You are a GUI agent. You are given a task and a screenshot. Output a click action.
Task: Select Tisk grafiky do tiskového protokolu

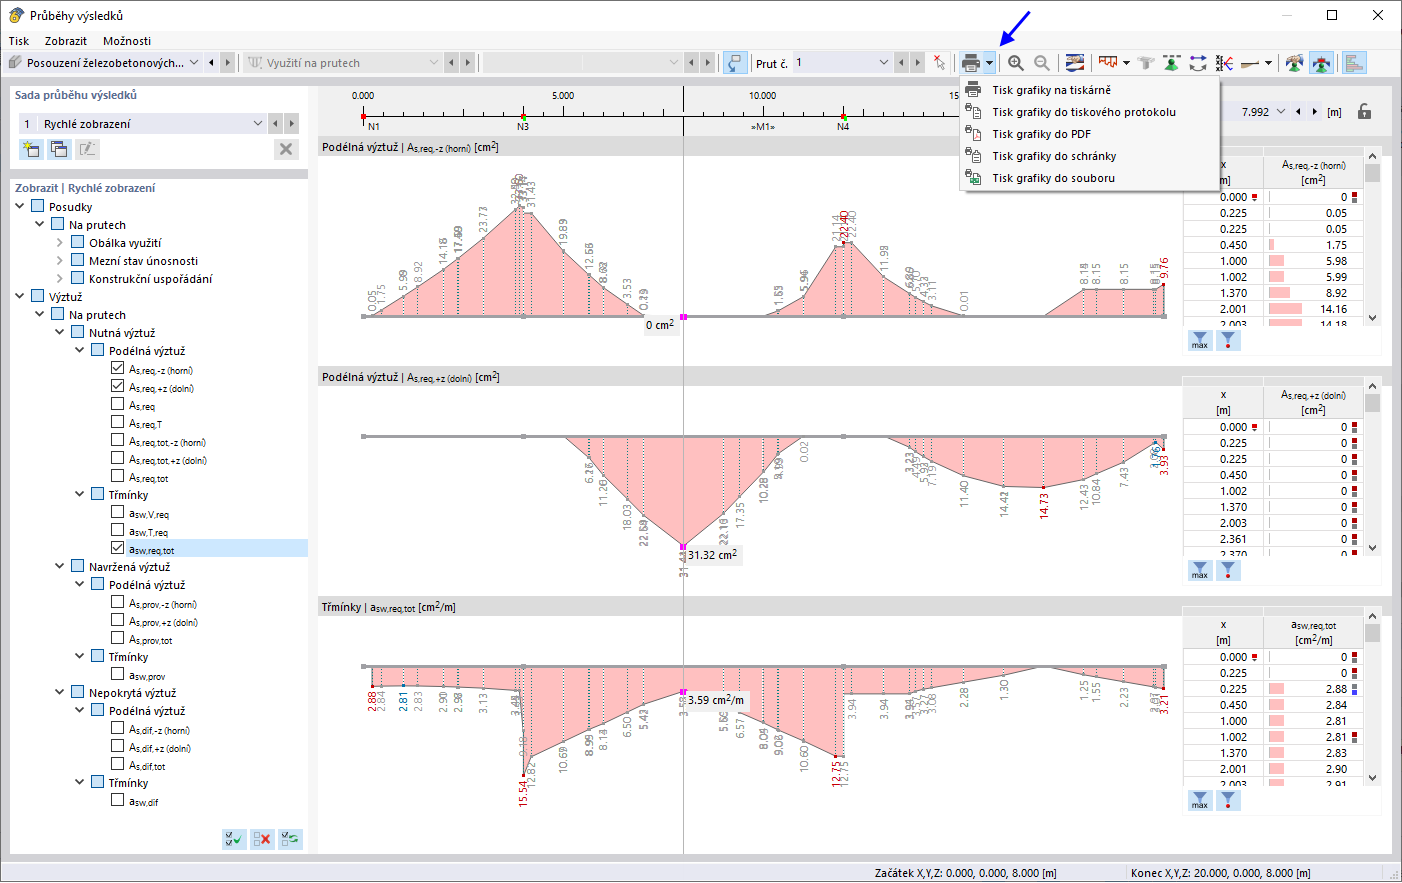[x=1090, y=112]
